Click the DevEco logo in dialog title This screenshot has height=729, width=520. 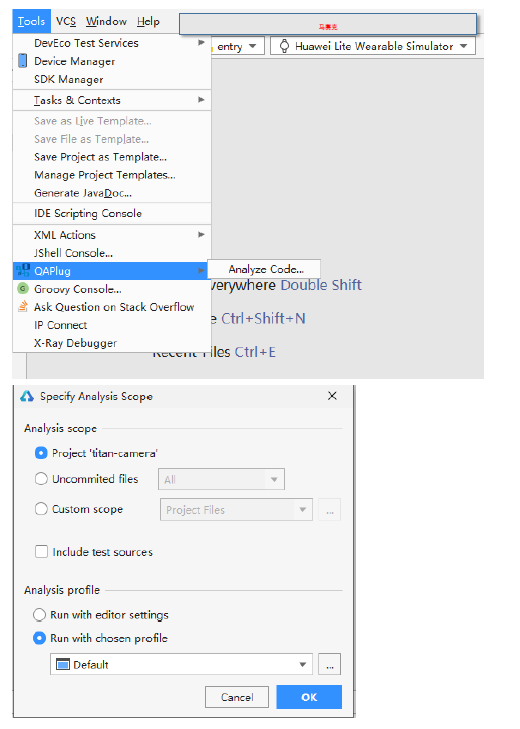coord(27,396)
